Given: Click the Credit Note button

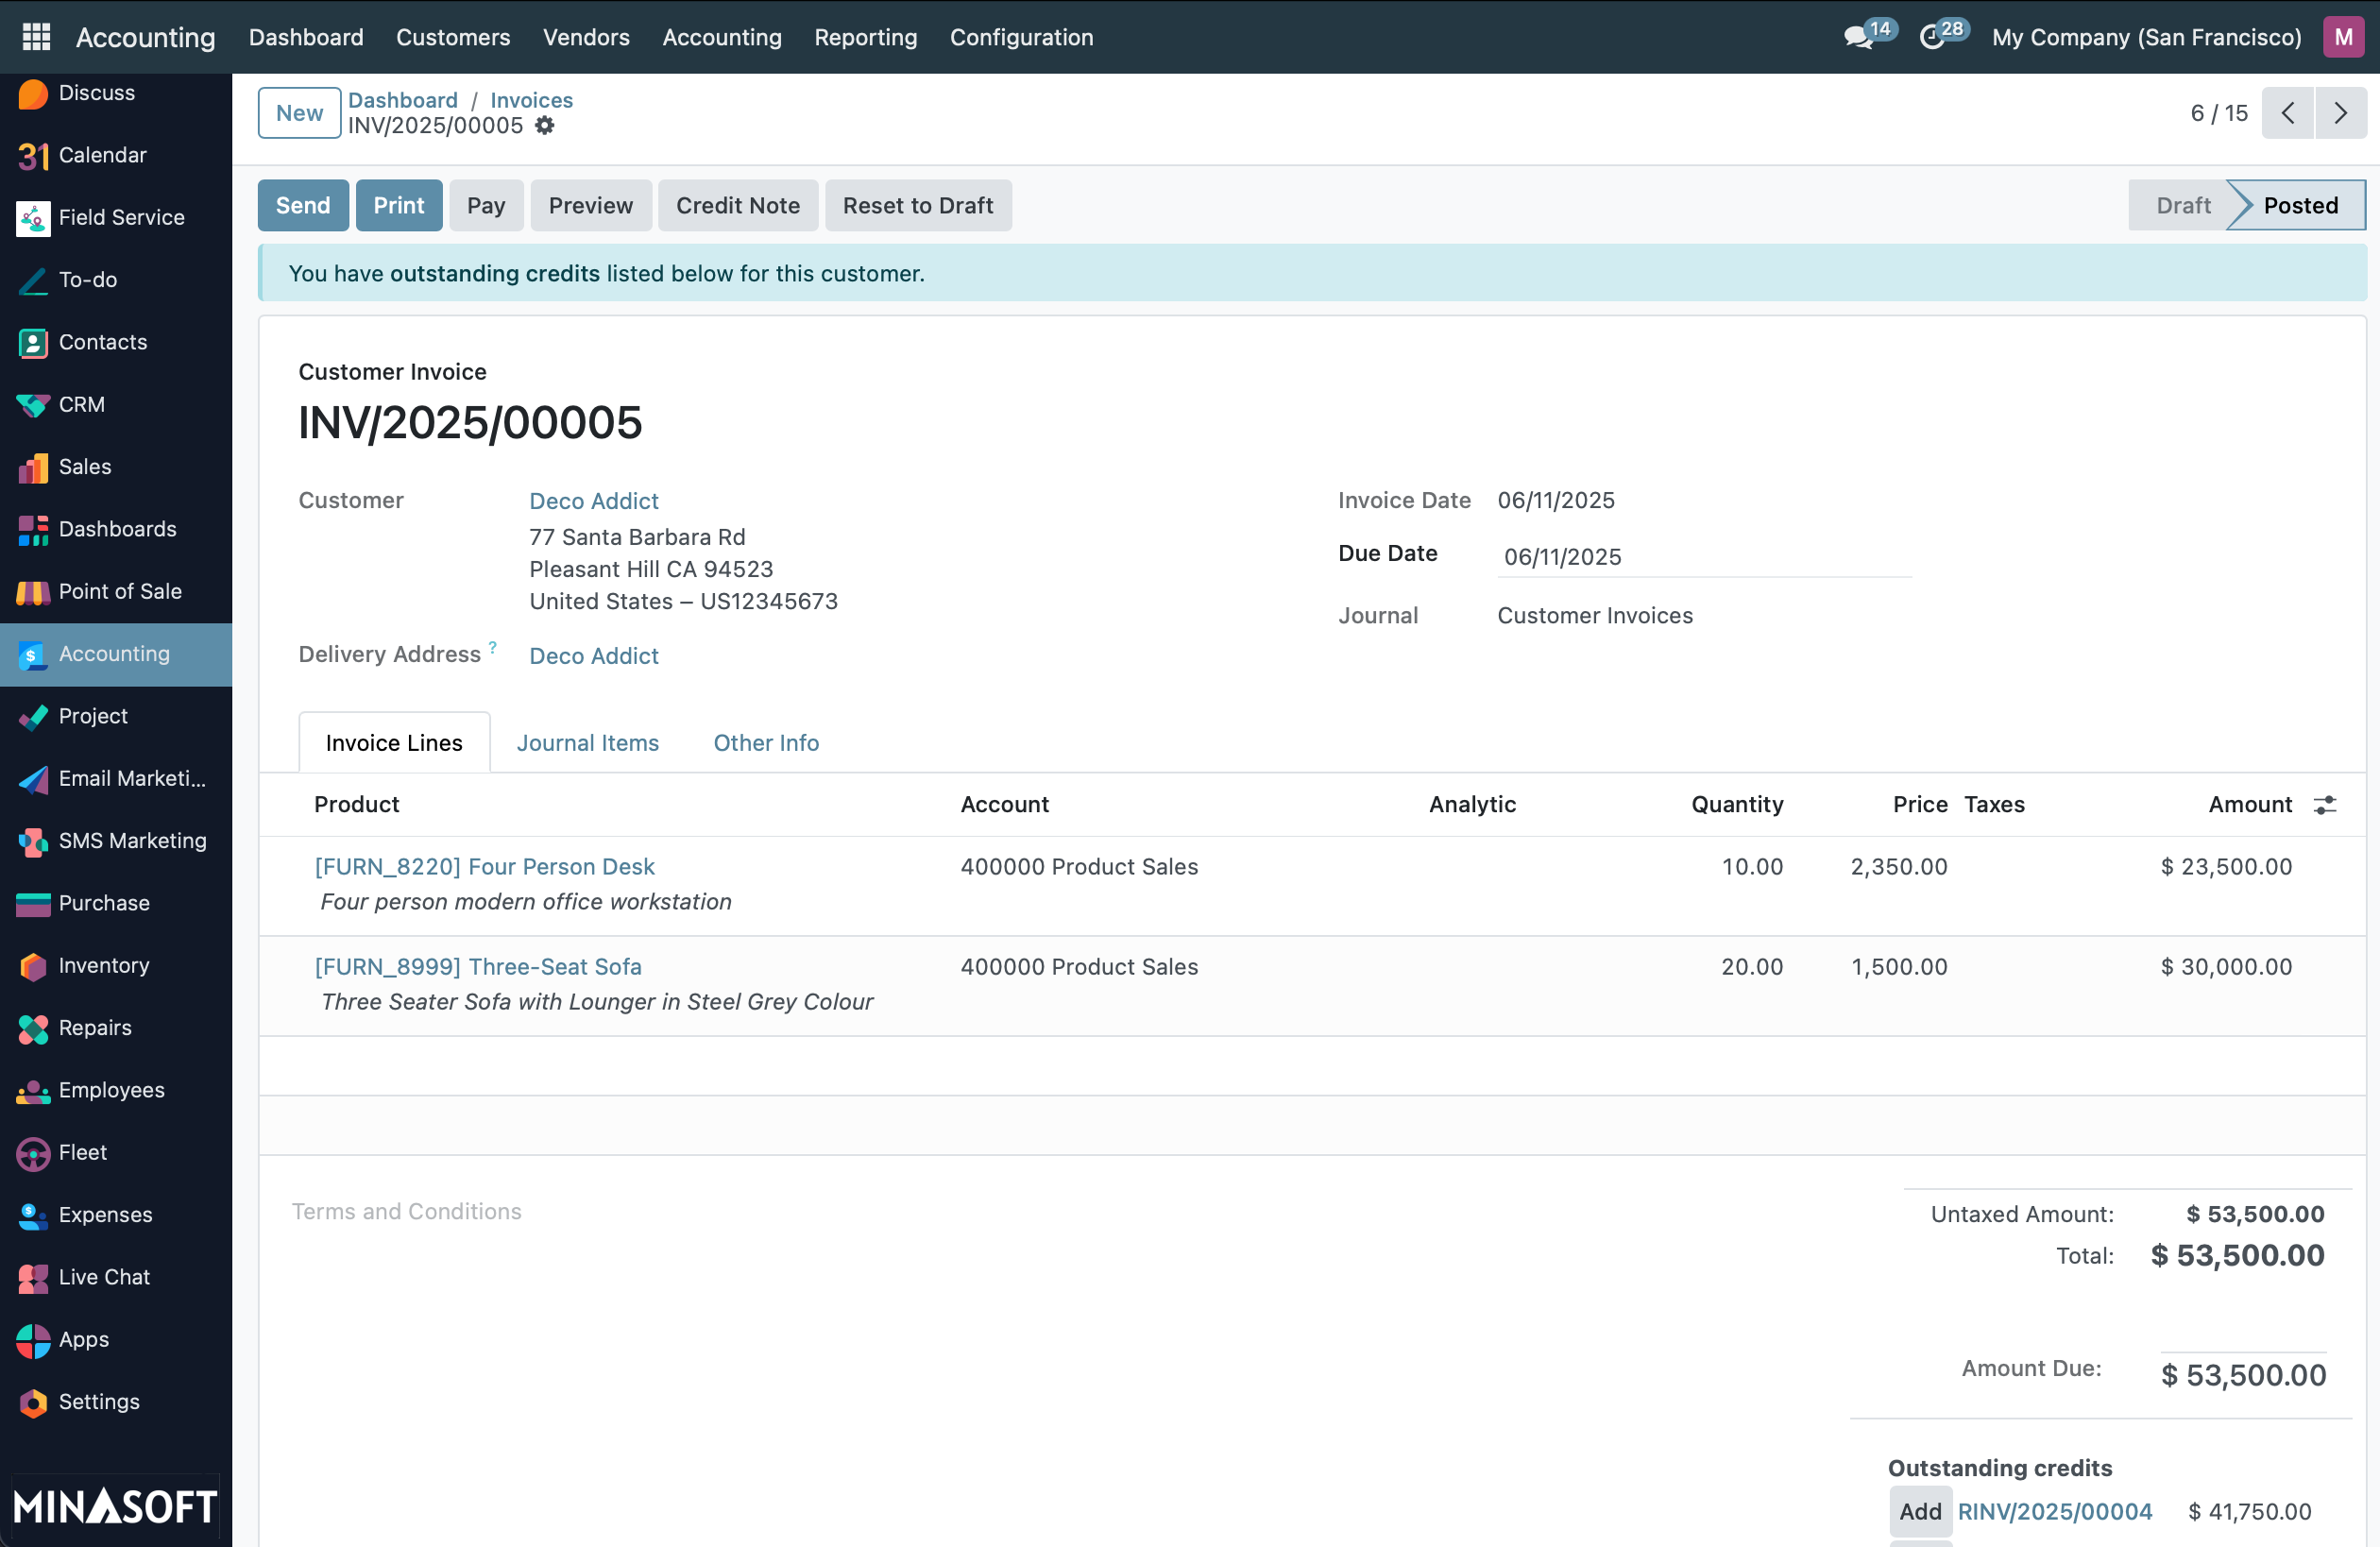Looking at the screenshot, I should point(737,205).
